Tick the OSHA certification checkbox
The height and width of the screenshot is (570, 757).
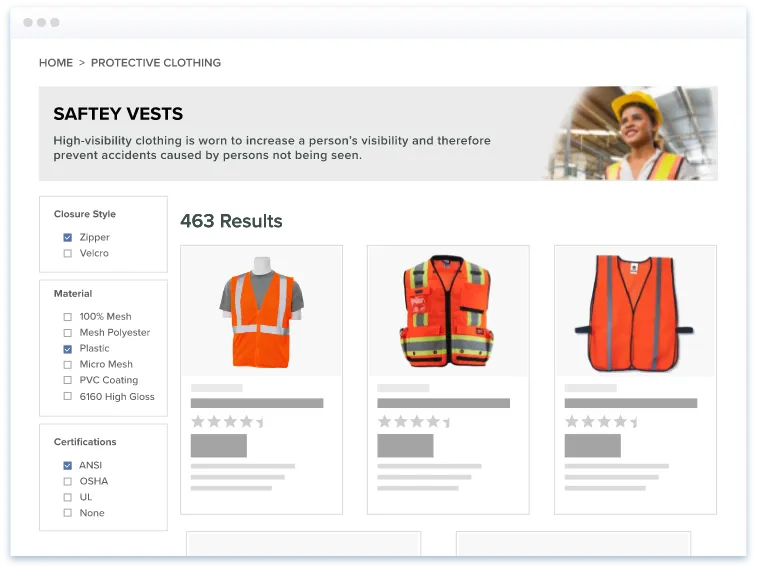coord(68,481)
